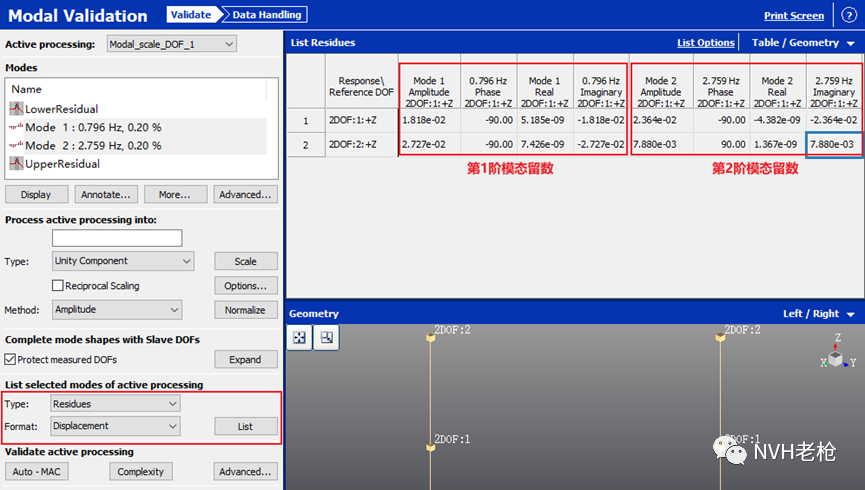Click the XYZ orientation cube icon
This screenshot has width=865, height=490.
837,358
